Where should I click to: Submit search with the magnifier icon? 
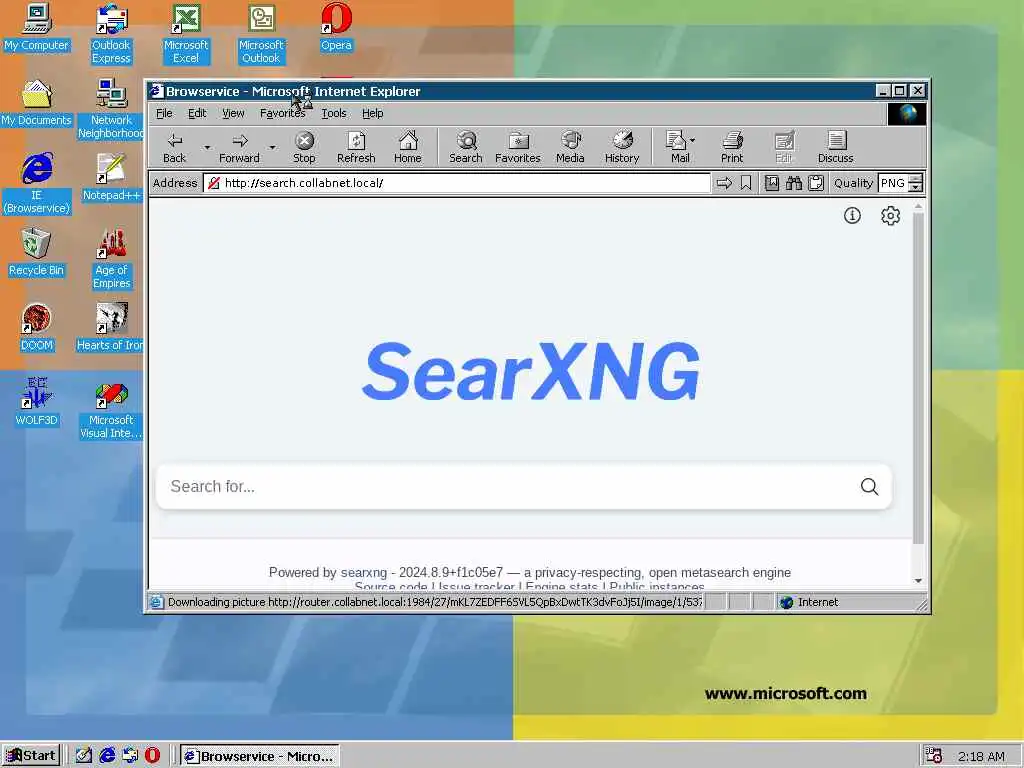869,487
